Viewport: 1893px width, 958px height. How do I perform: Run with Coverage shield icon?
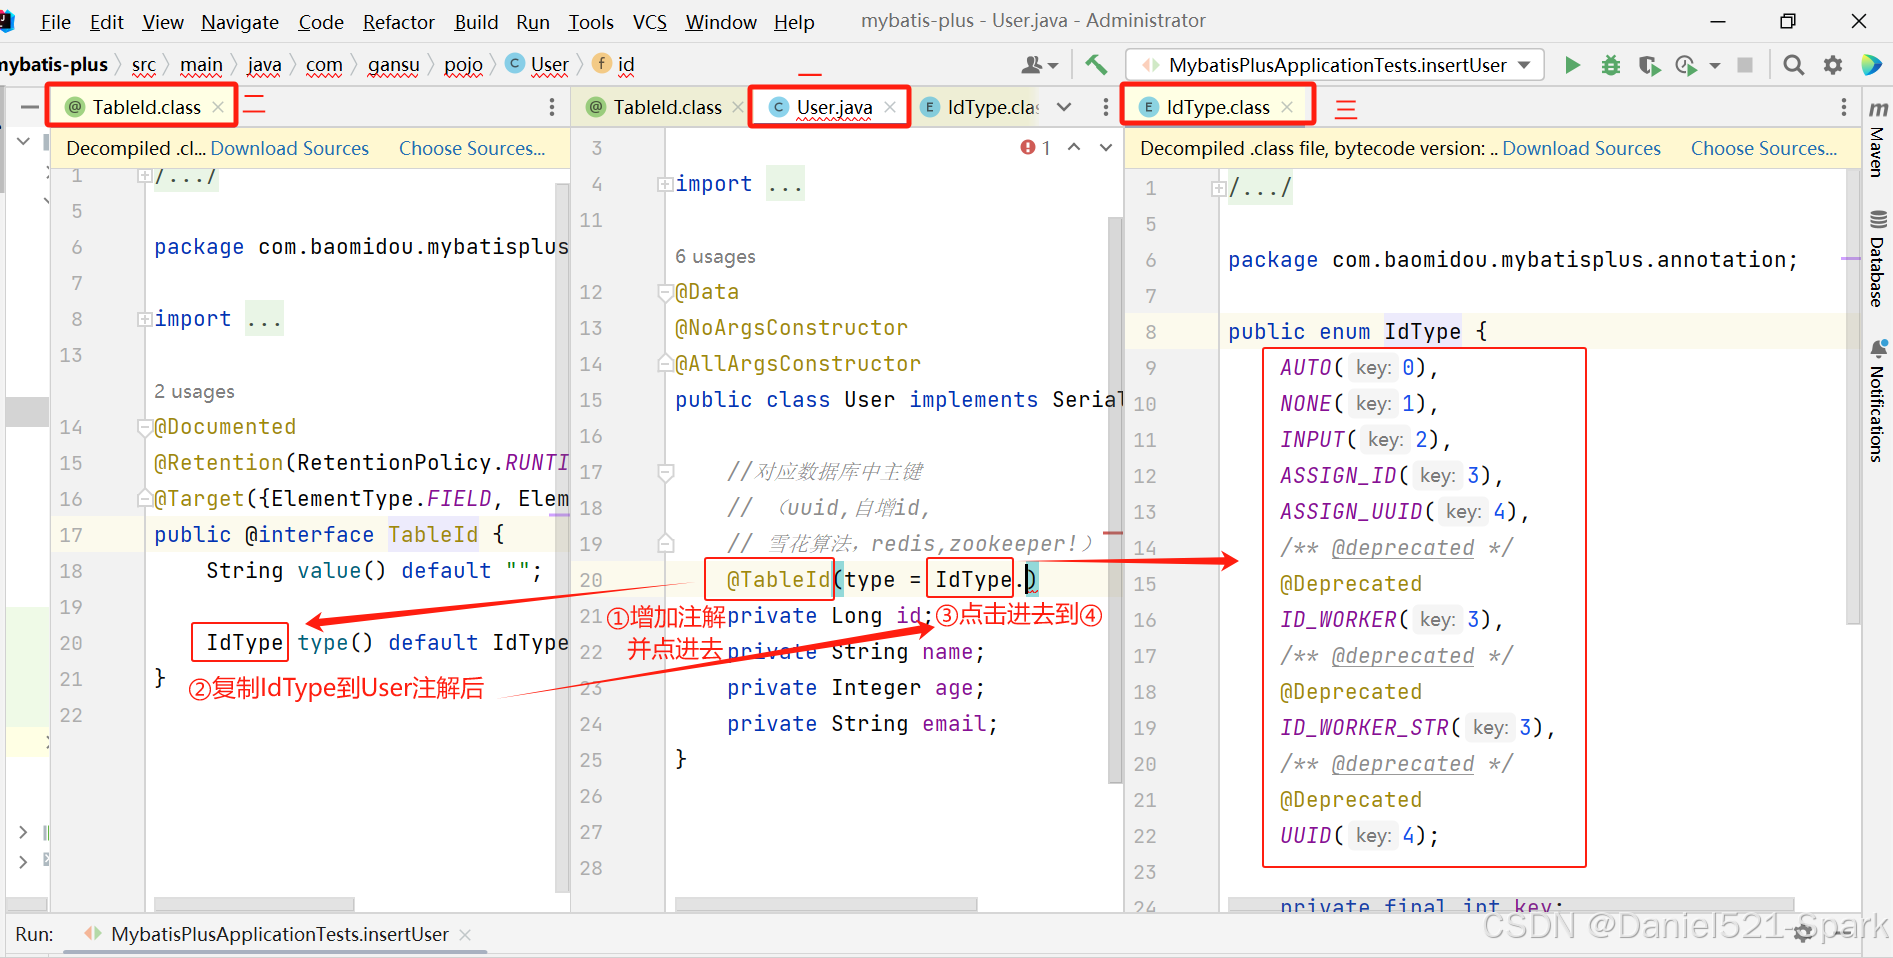1648,65
